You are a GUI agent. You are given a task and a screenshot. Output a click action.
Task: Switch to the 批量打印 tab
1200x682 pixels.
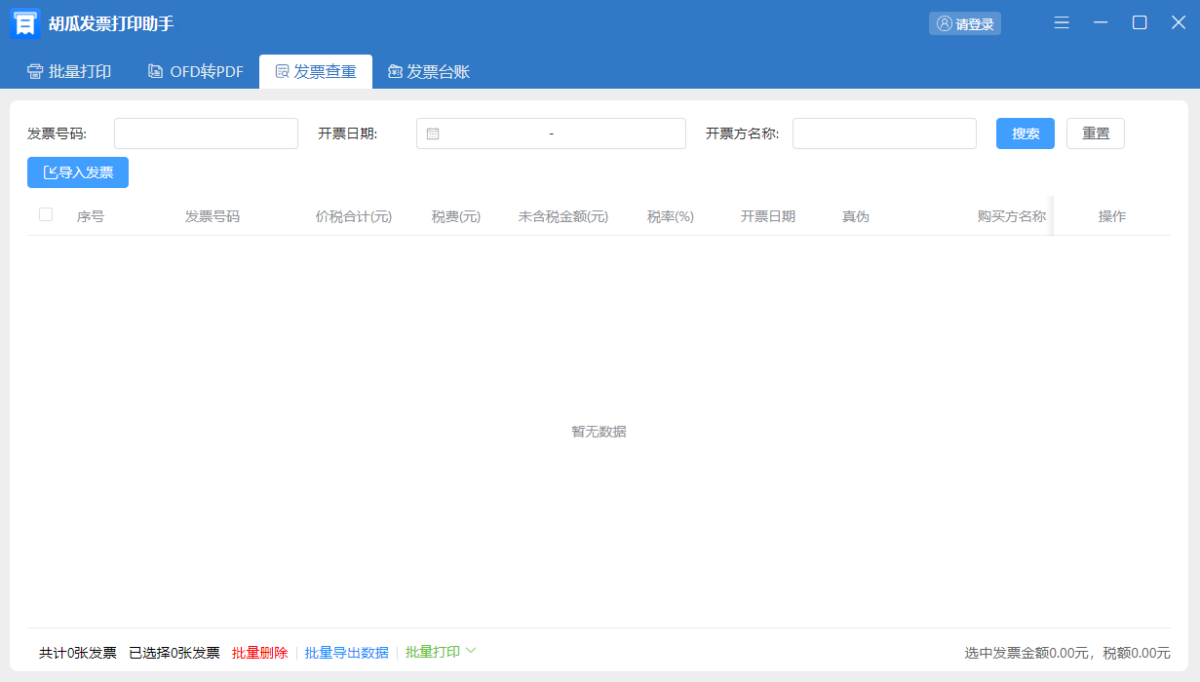pyautogui.click(x=69, y=71)
